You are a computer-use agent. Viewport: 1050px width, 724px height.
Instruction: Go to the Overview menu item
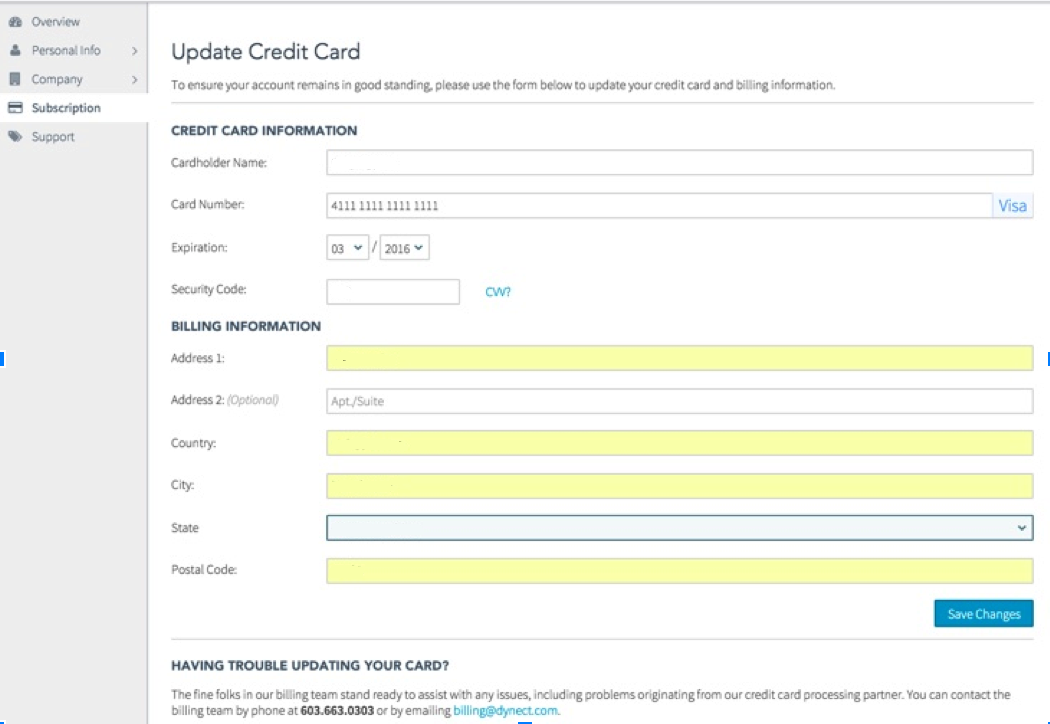55,22
